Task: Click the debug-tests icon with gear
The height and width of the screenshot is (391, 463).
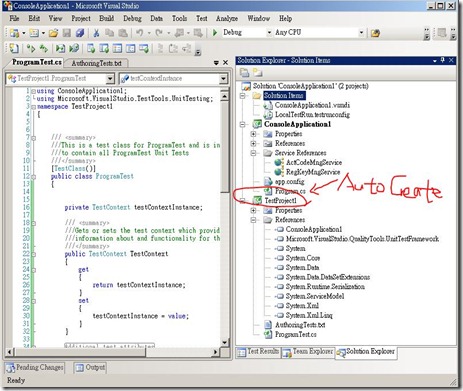Action: coord(74,49)
